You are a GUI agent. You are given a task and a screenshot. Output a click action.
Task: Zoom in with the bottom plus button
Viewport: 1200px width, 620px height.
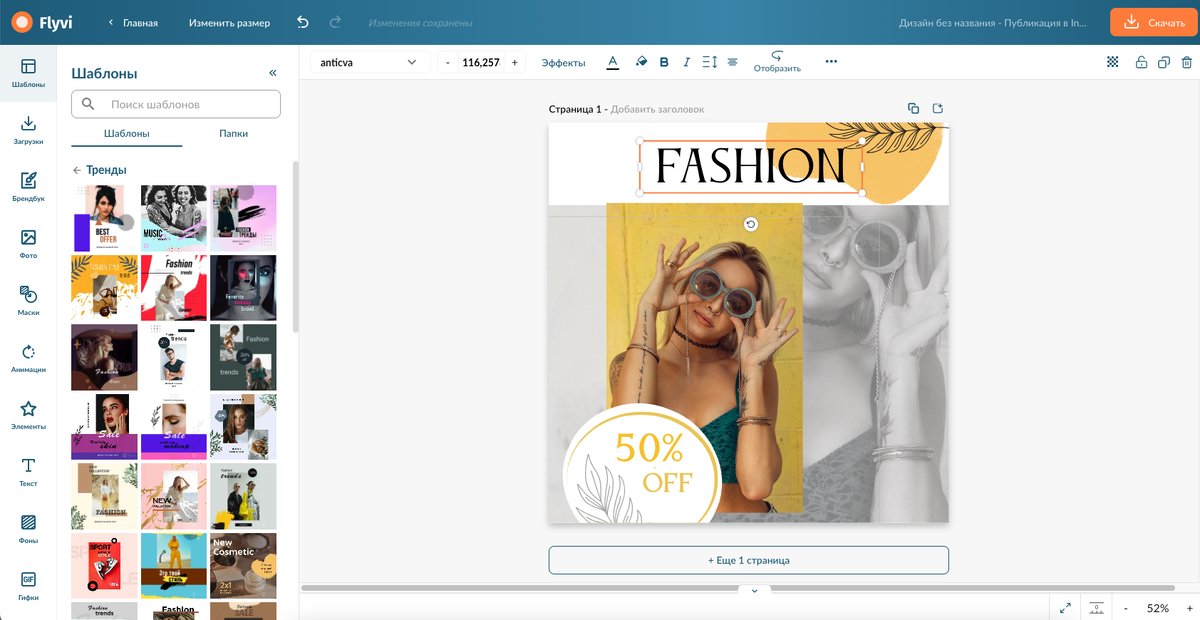1188,608
